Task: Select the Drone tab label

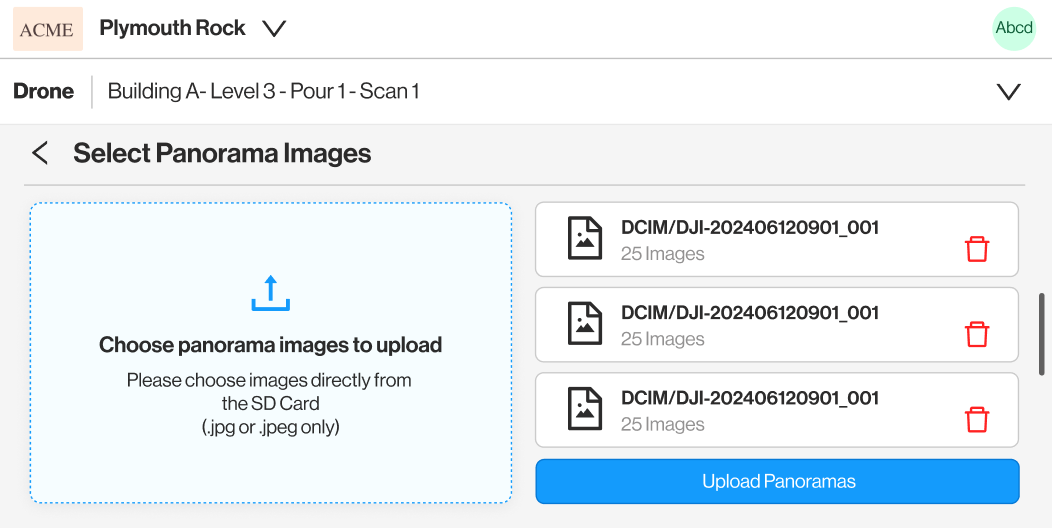Action: coord(44,91)
